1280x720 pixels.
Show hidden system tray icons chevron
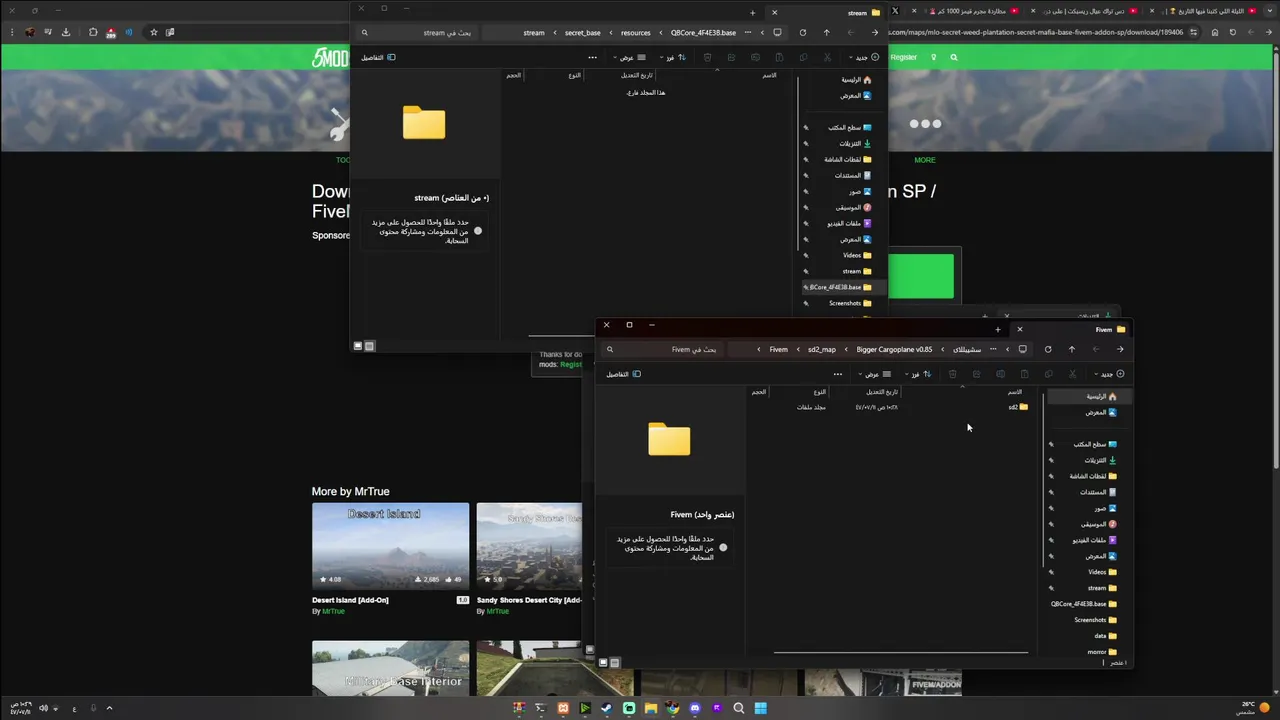tap(109, 708)
